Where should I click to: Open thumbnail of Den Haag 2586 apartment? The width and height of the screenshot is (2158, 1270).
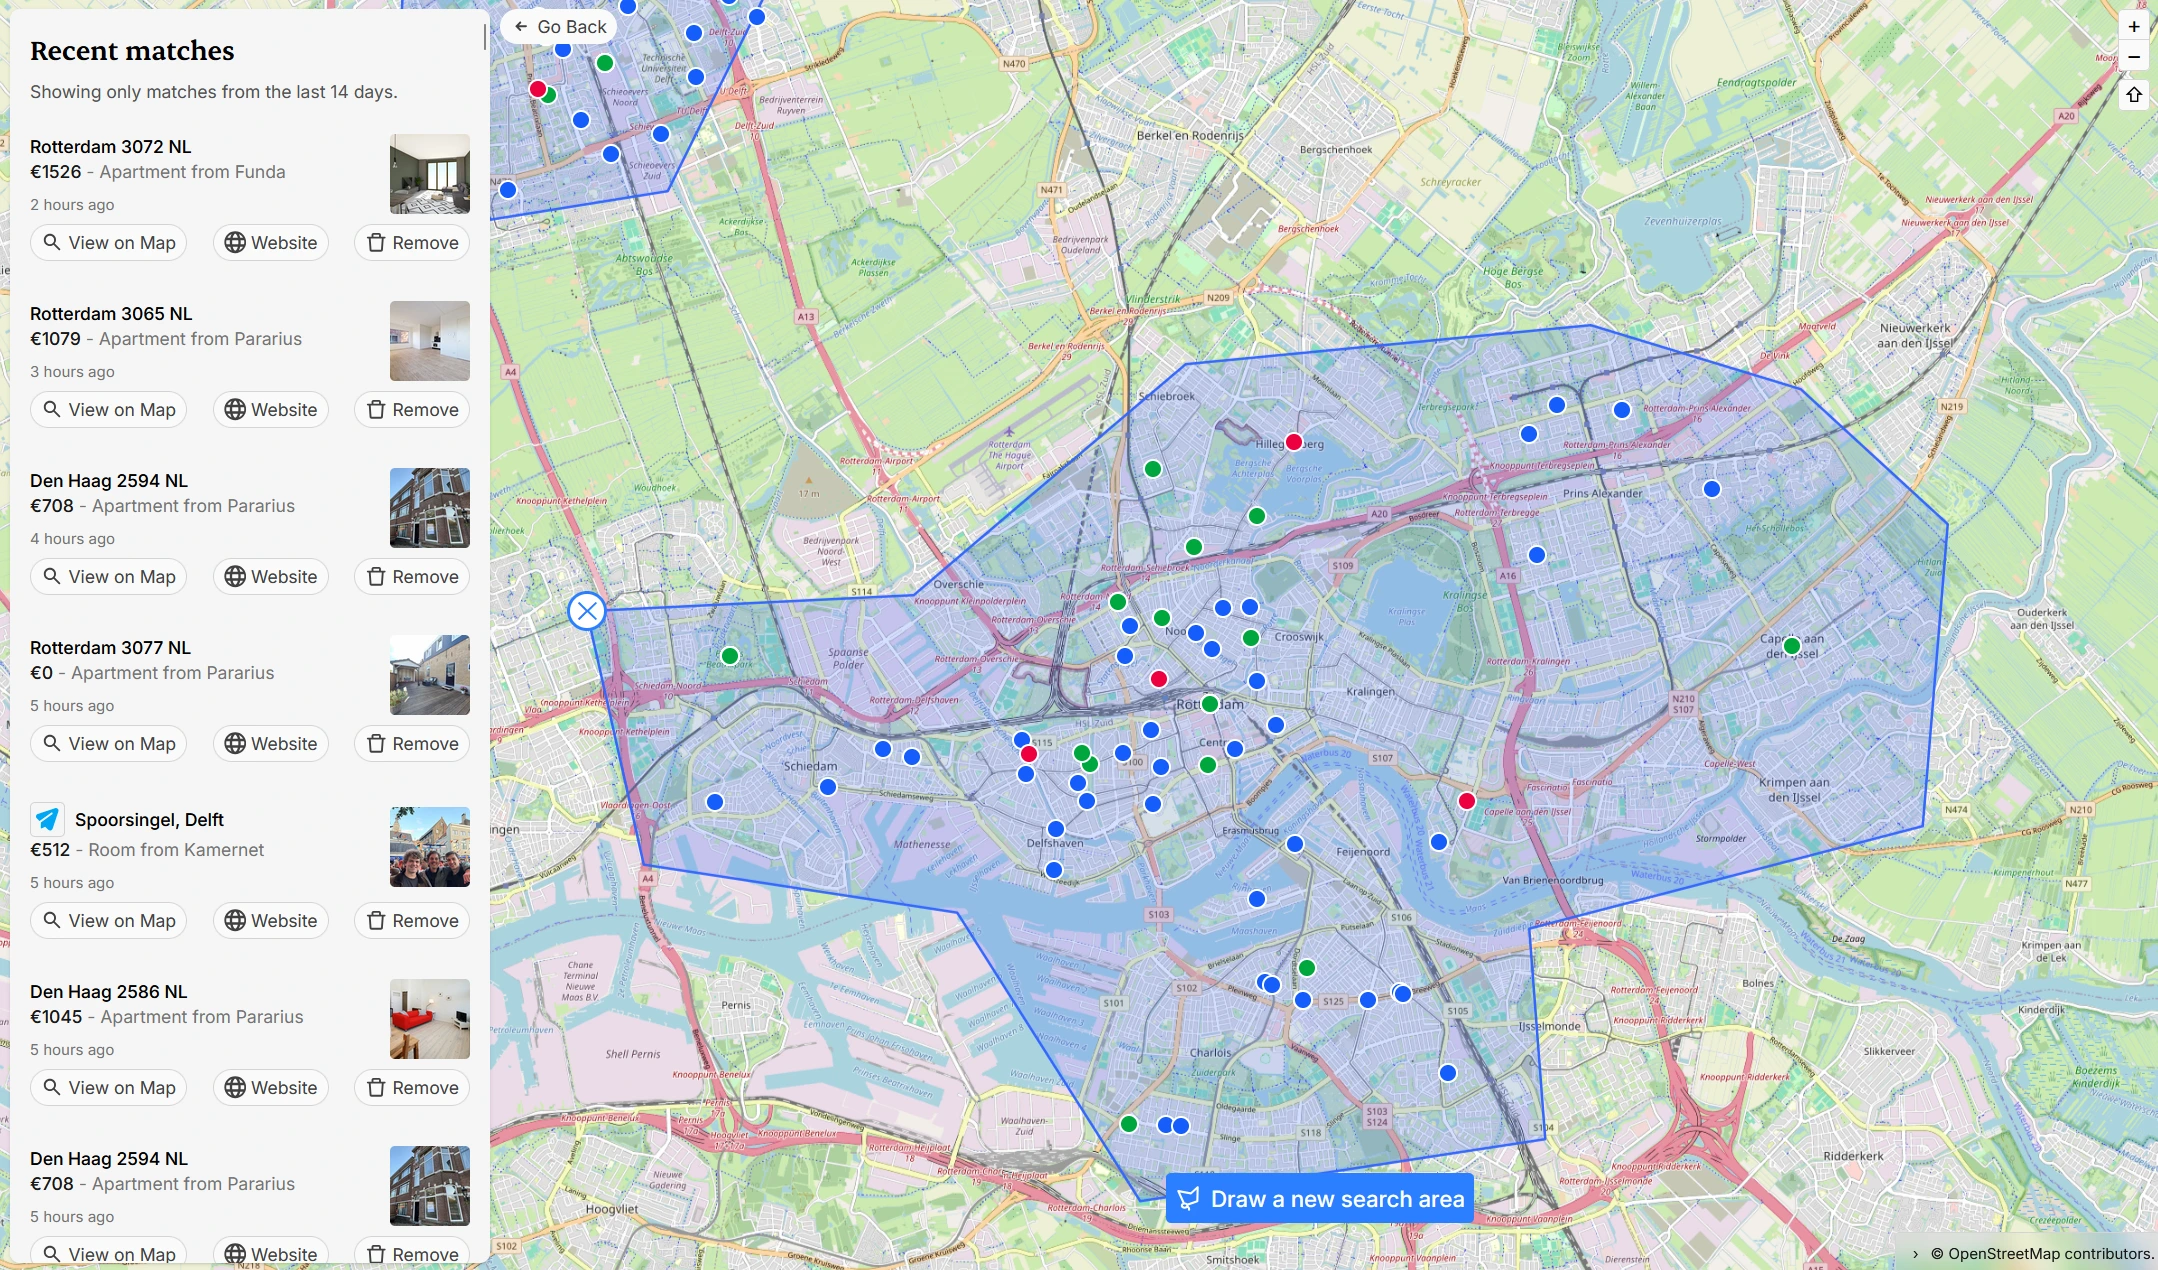429,1019
